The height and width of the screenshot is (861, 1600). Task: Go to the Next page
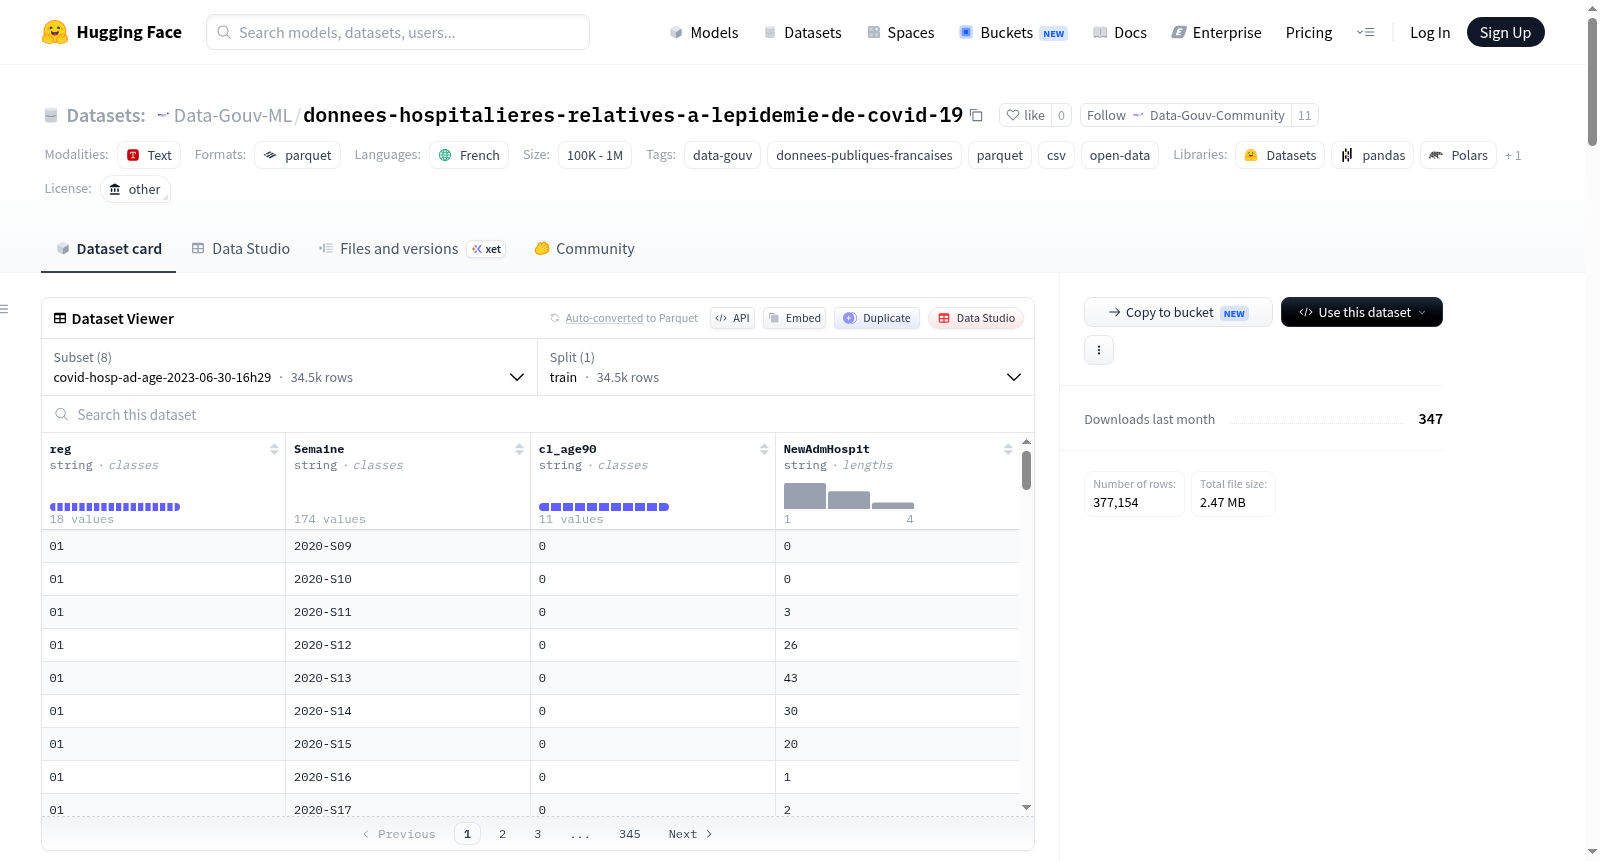coord(690,834)
